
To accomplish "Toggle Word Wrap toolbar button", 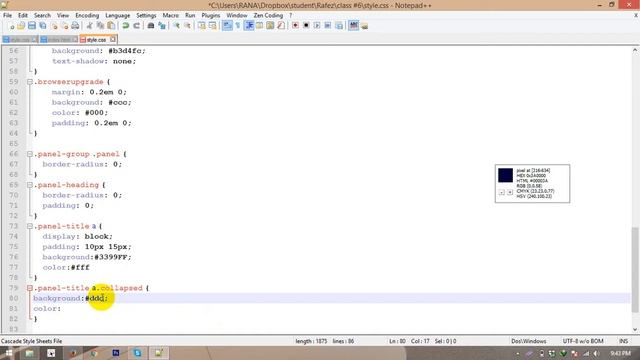I will click(227, 26).
